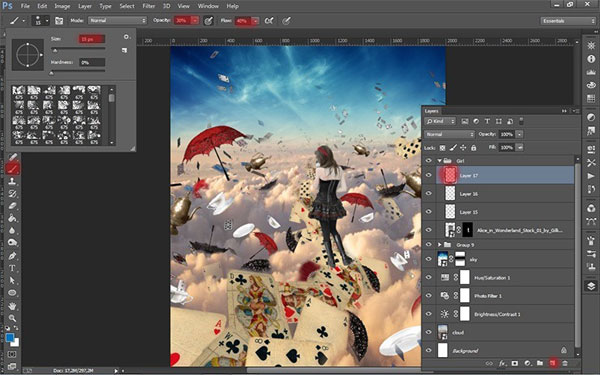
Task: Open the Layer menu
Action: point(85,6)
